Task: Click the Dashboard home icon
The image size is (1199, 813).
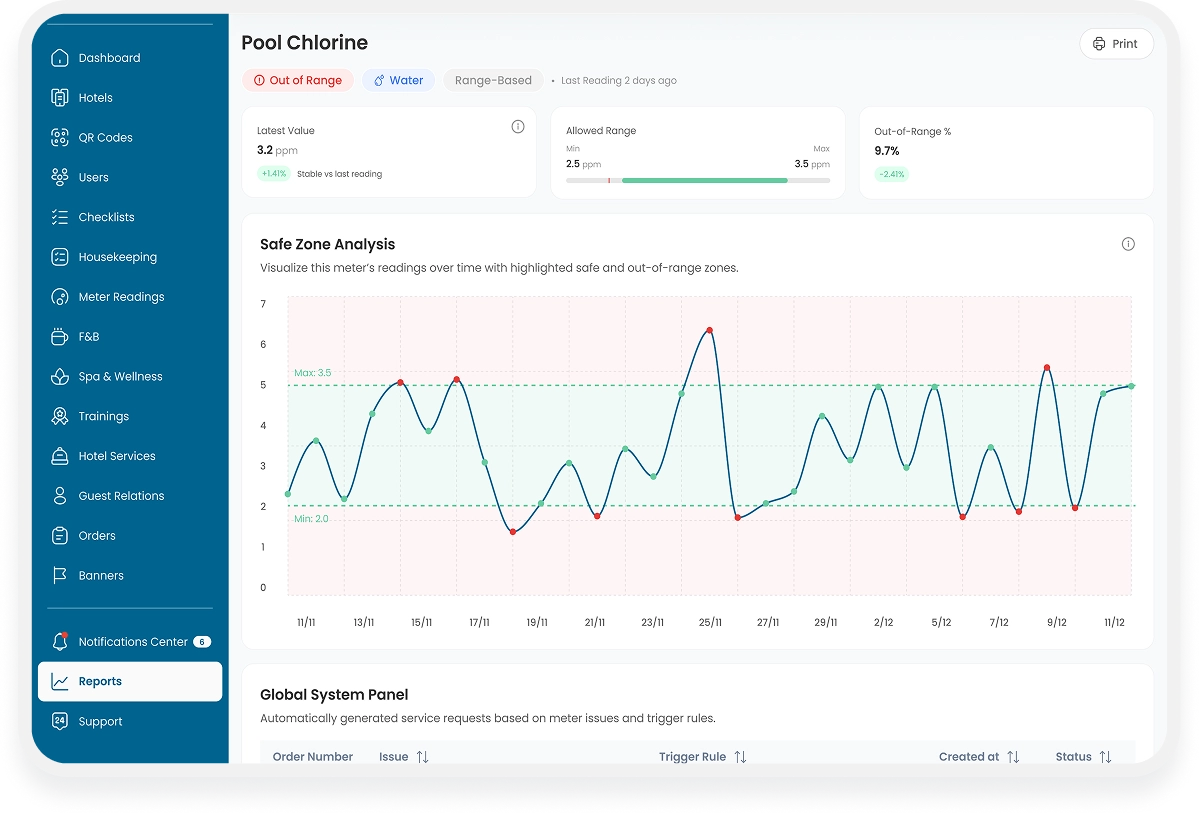Action: (60, 58)
